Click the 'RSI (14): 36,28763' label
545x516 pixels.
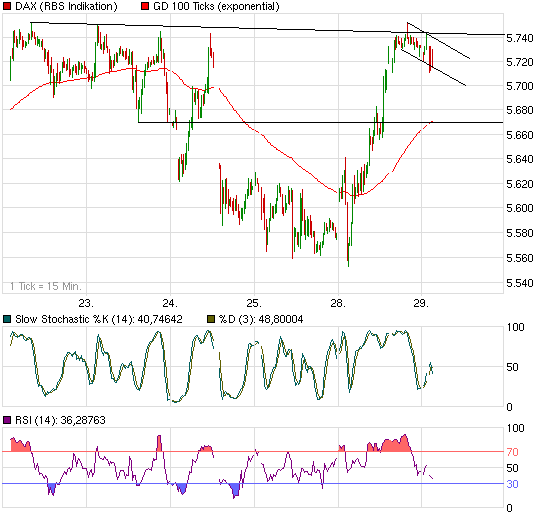(60, 420)
